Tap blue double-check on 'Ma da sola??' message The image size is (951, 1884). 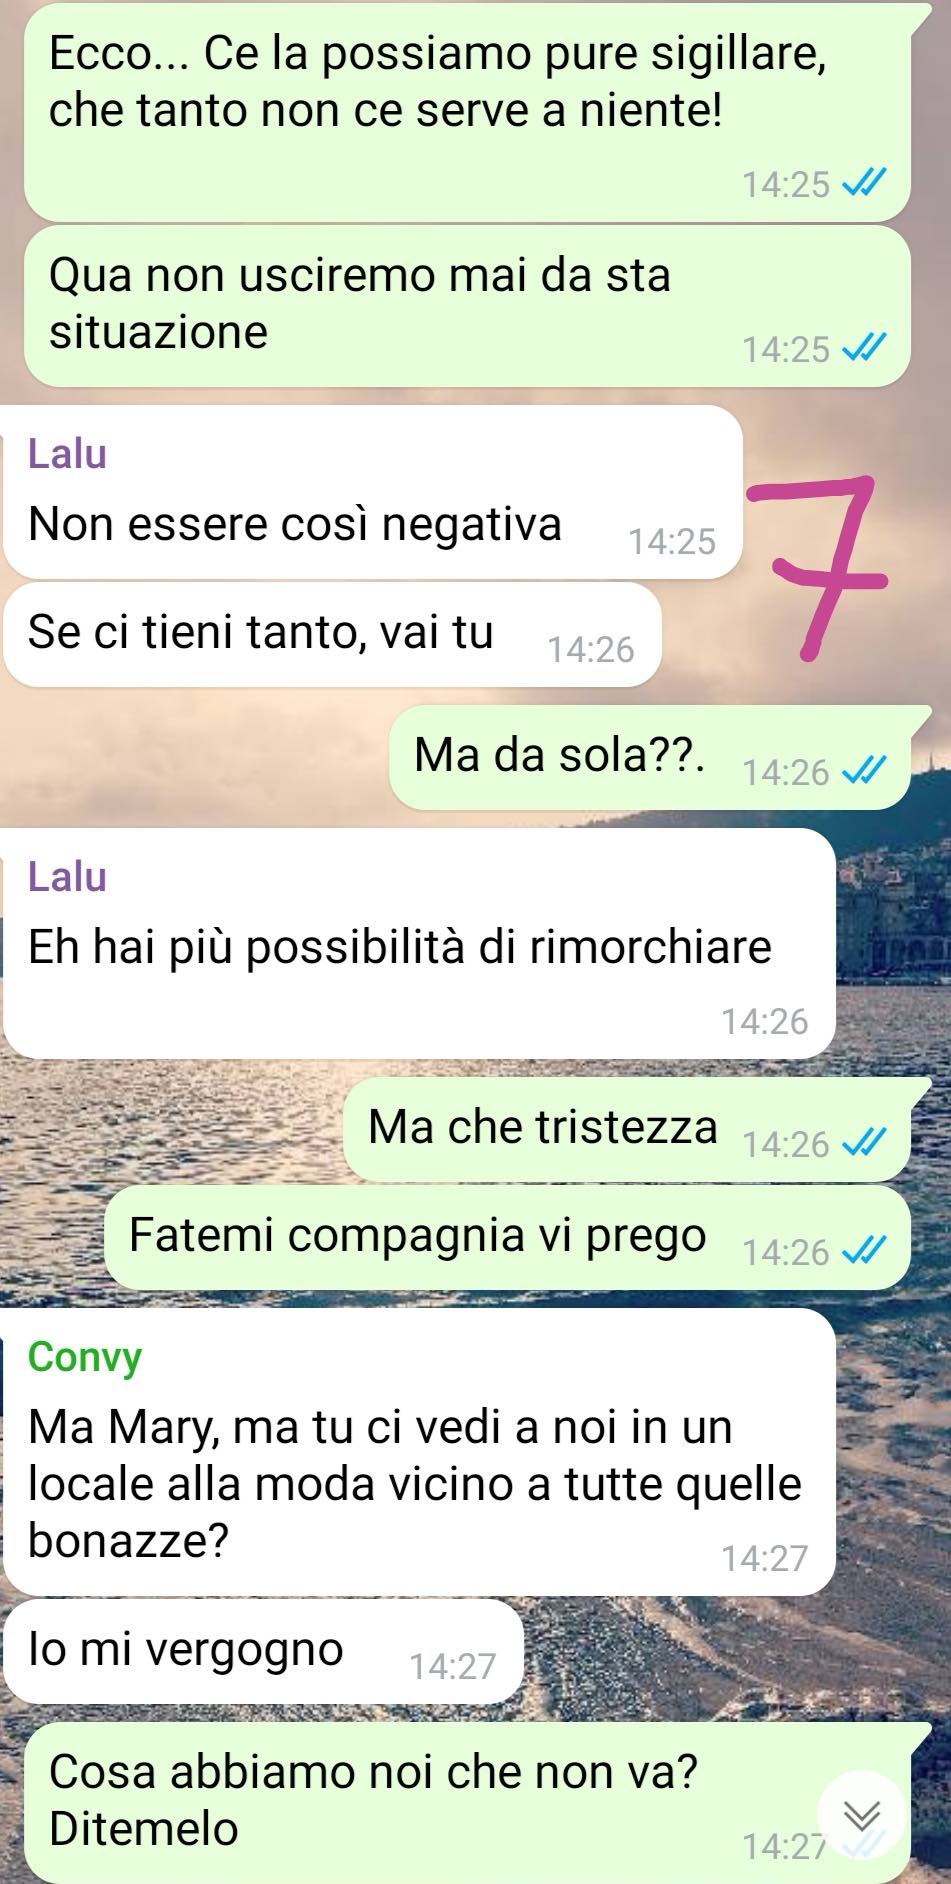(865, 771)
